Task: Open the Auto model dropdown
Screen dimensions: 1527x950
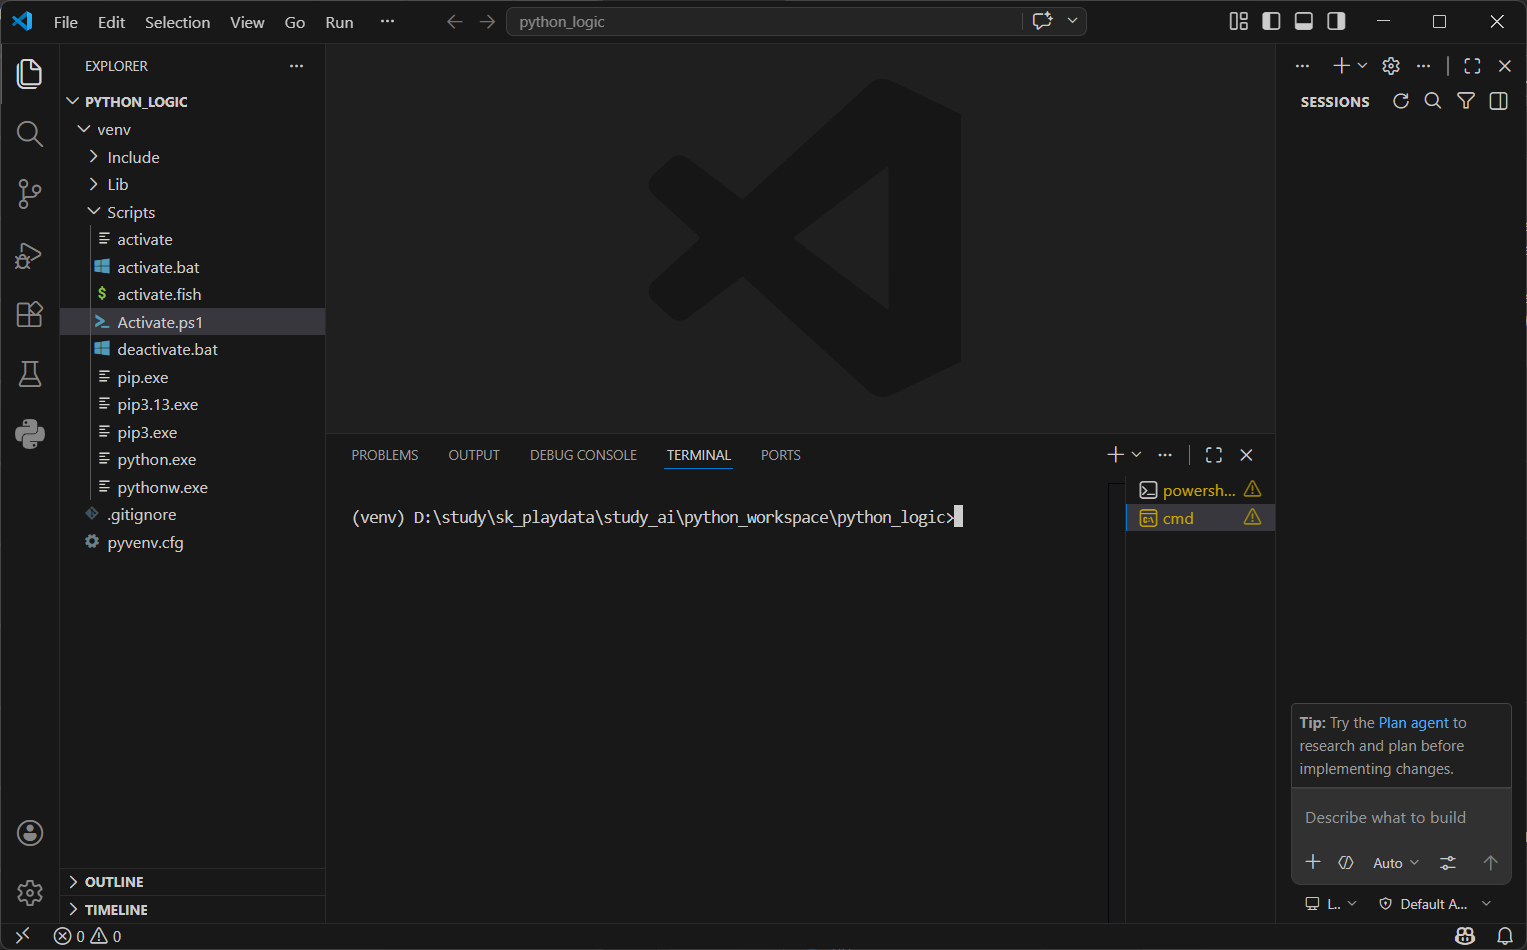Action: (1396, 863)
